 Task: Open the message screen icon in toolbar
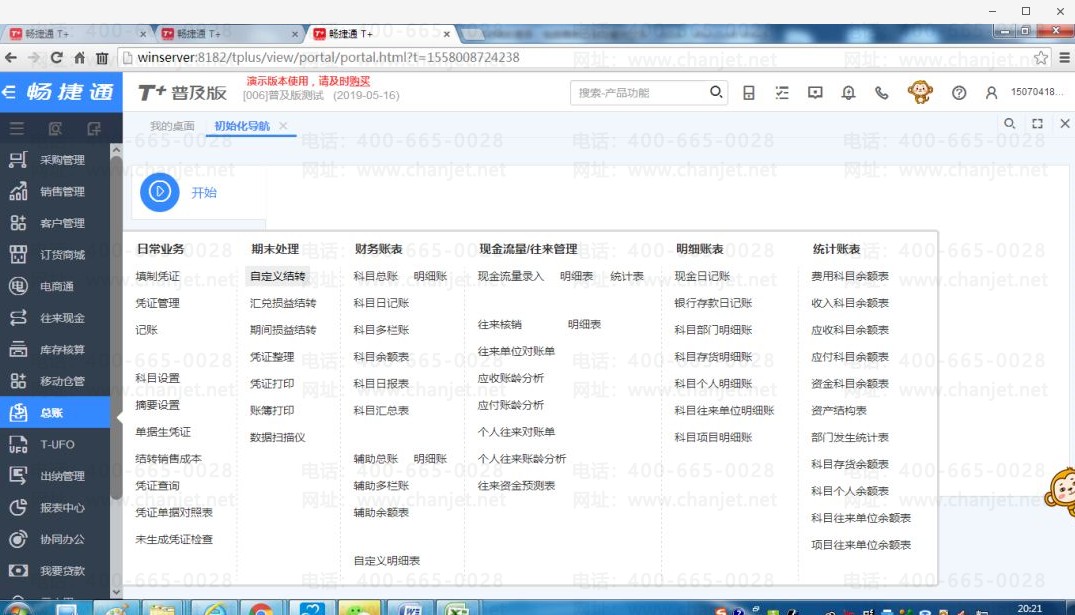[815, 93]
